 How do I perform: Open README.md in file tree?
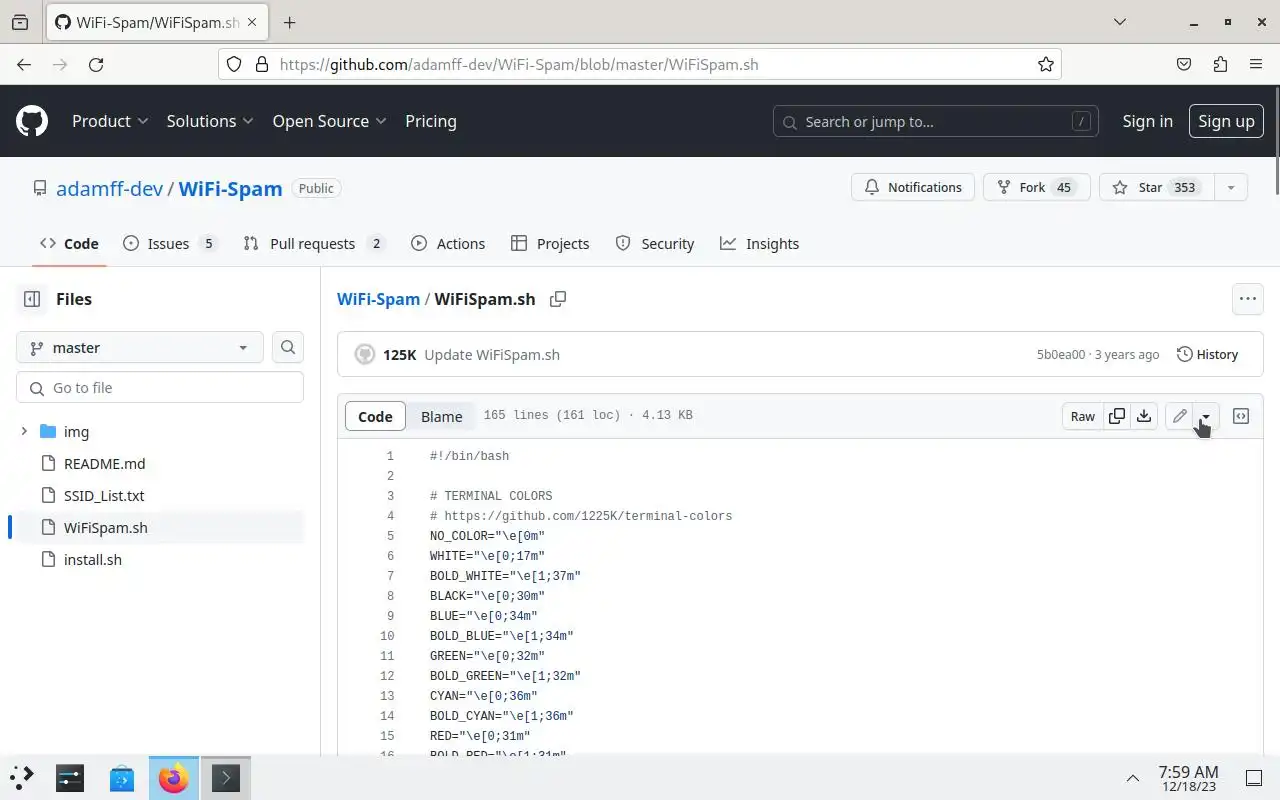[x=104, y=463]
